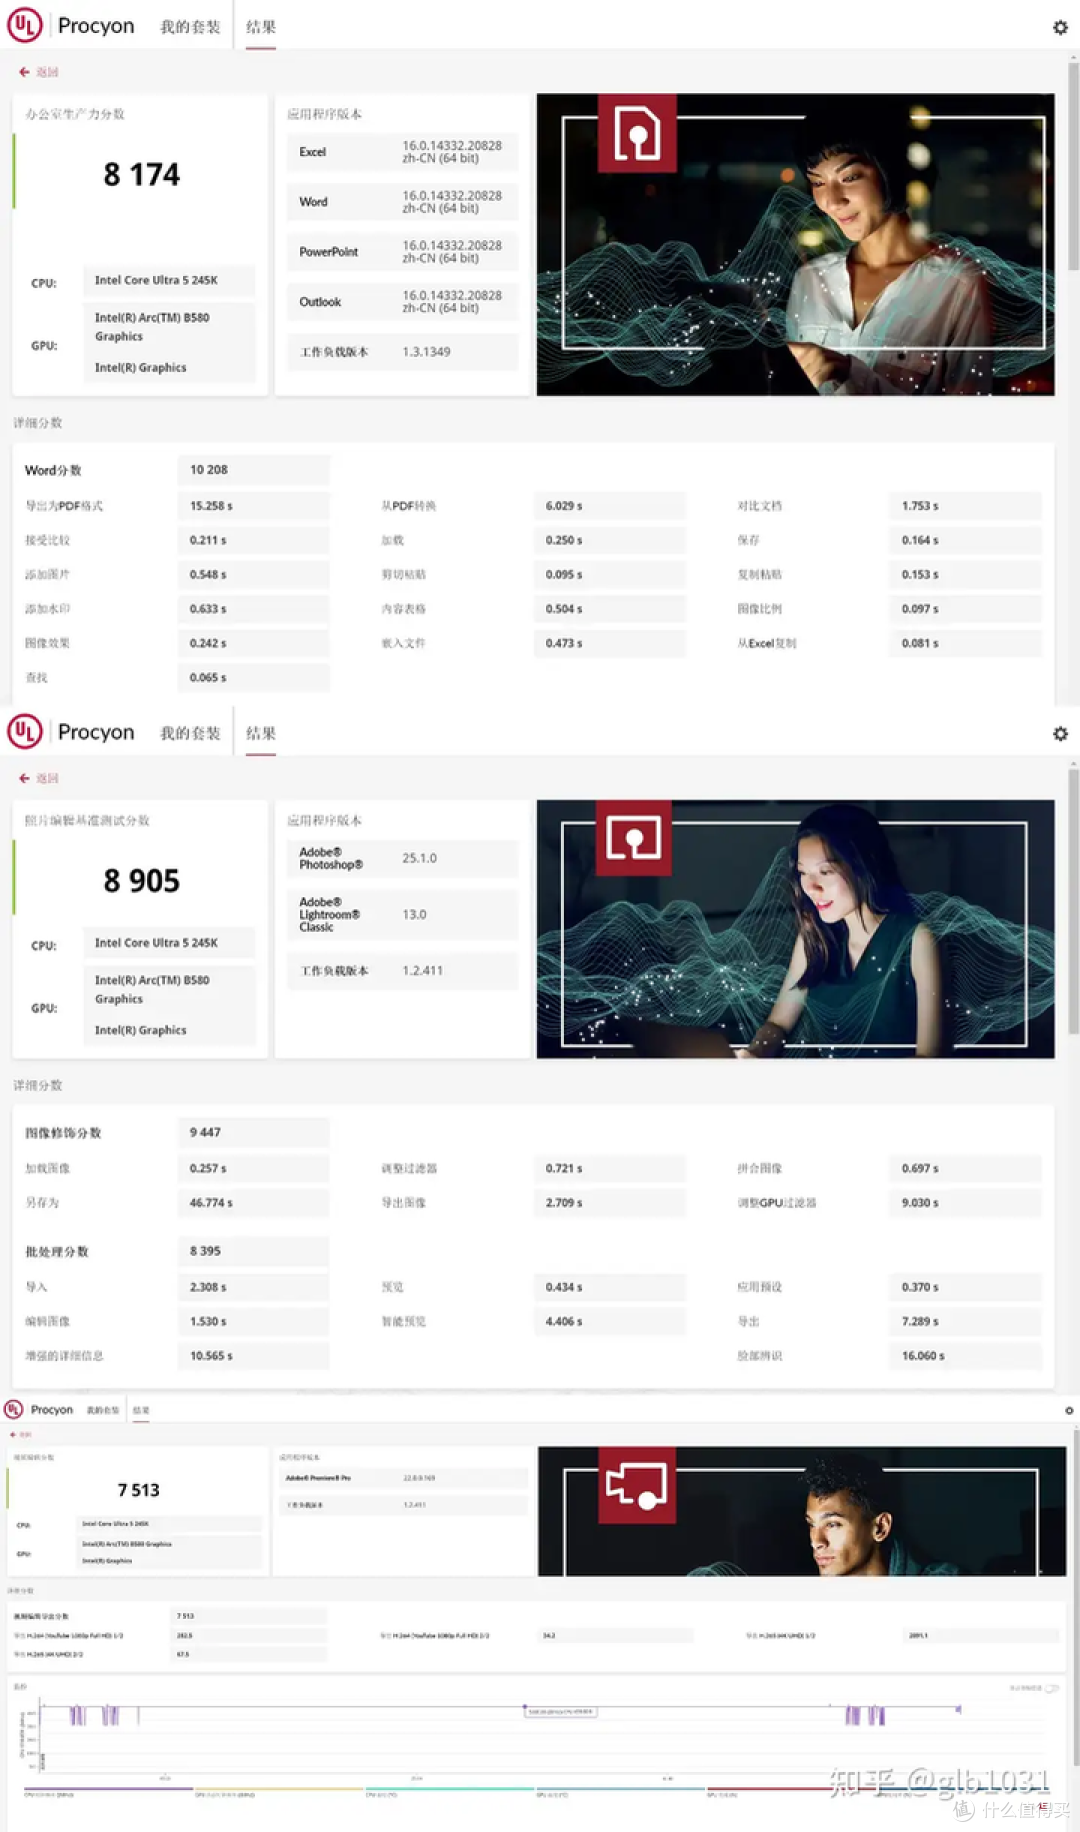Click the vertical scrollbar of office productivity window
The width and height of the screenshot is (1080, 1832).
tap(1073, 165)
